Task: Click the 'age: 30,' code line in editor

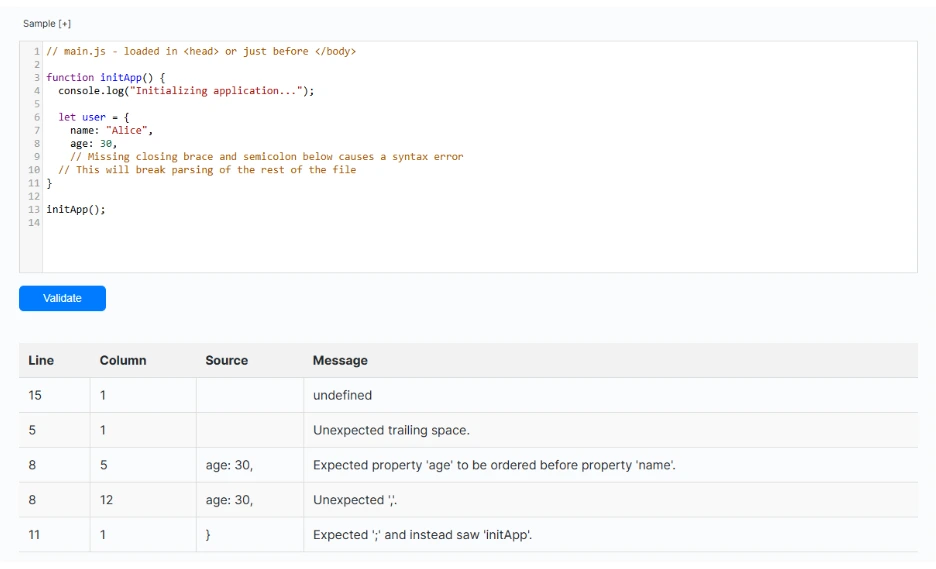Action: [94, 143]
